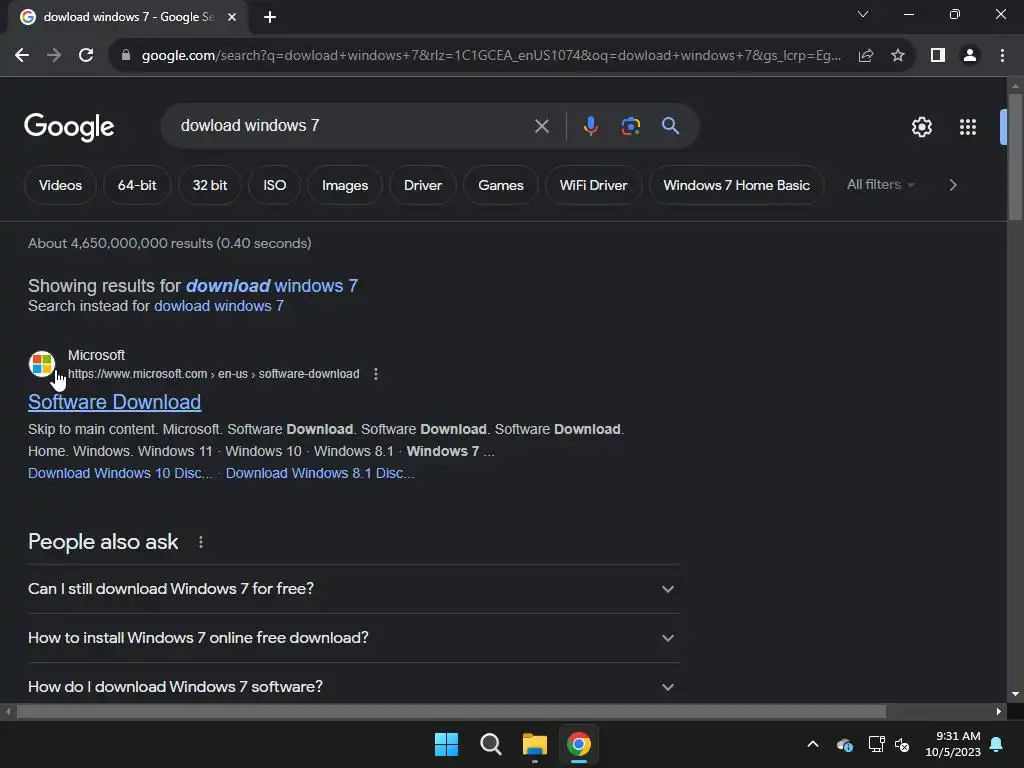View site info via the padlock icon
The height and width of the screenshot is (768, 1024).
click(x=126, y=56)
